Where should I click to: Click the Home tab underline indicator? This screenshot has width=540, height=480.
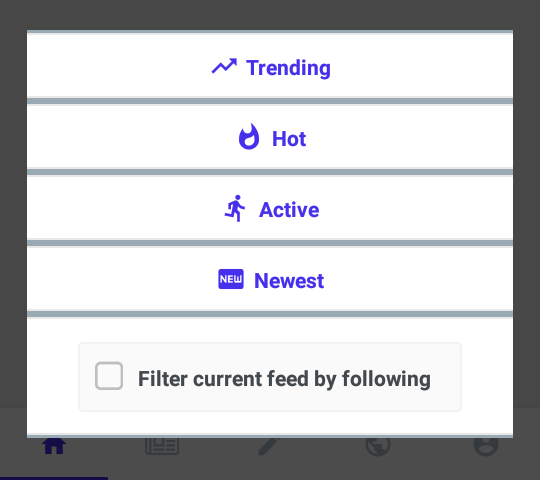[54, 478]
